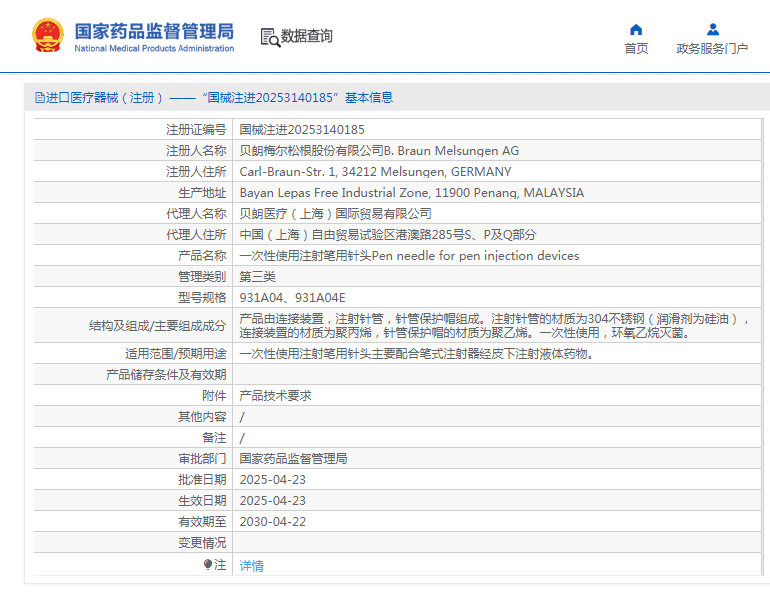The width and height of the screenshot is (770, 593).
Task: Select the 注册证编号 value in the table
Action: [302, 130]
